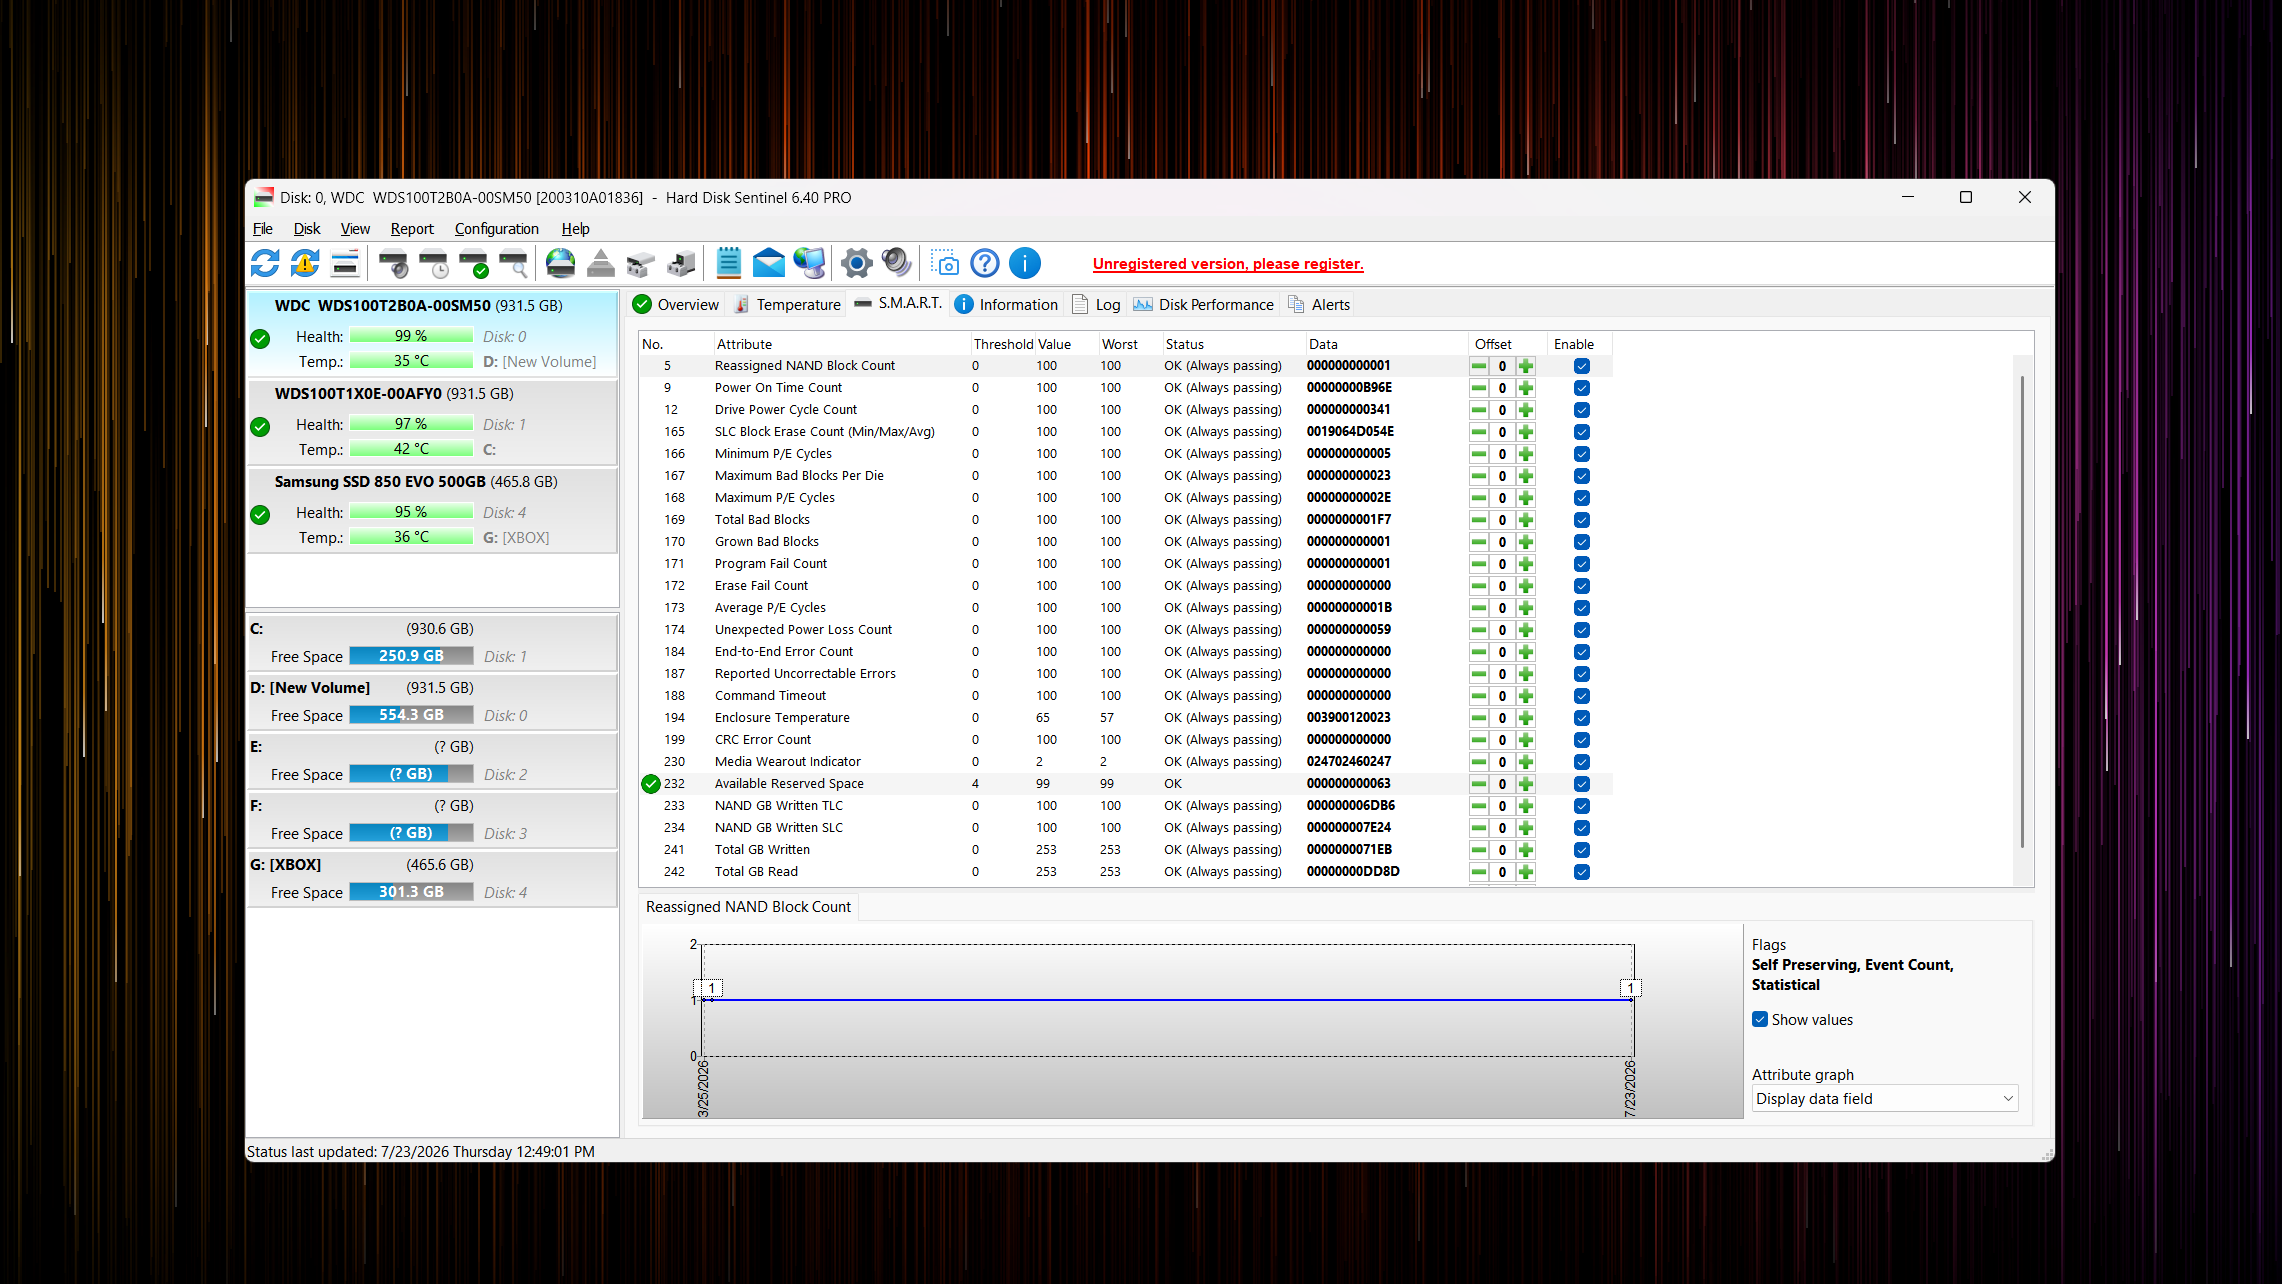Click the refresh with warning icon
Image resolution: width=2282 pixels, height=1284 pixels.
pyautogui.click(x=305, y=264)
